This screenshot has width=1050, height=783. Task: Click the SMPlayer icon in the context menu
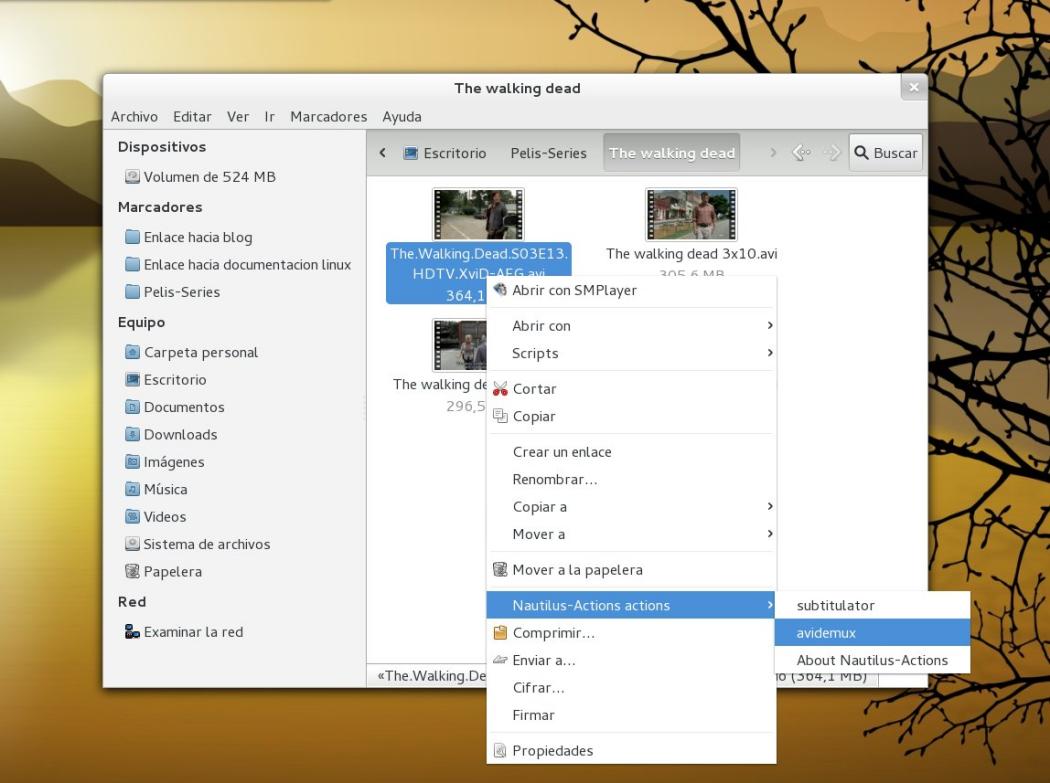pyautogui.click(x=500, y=290)
